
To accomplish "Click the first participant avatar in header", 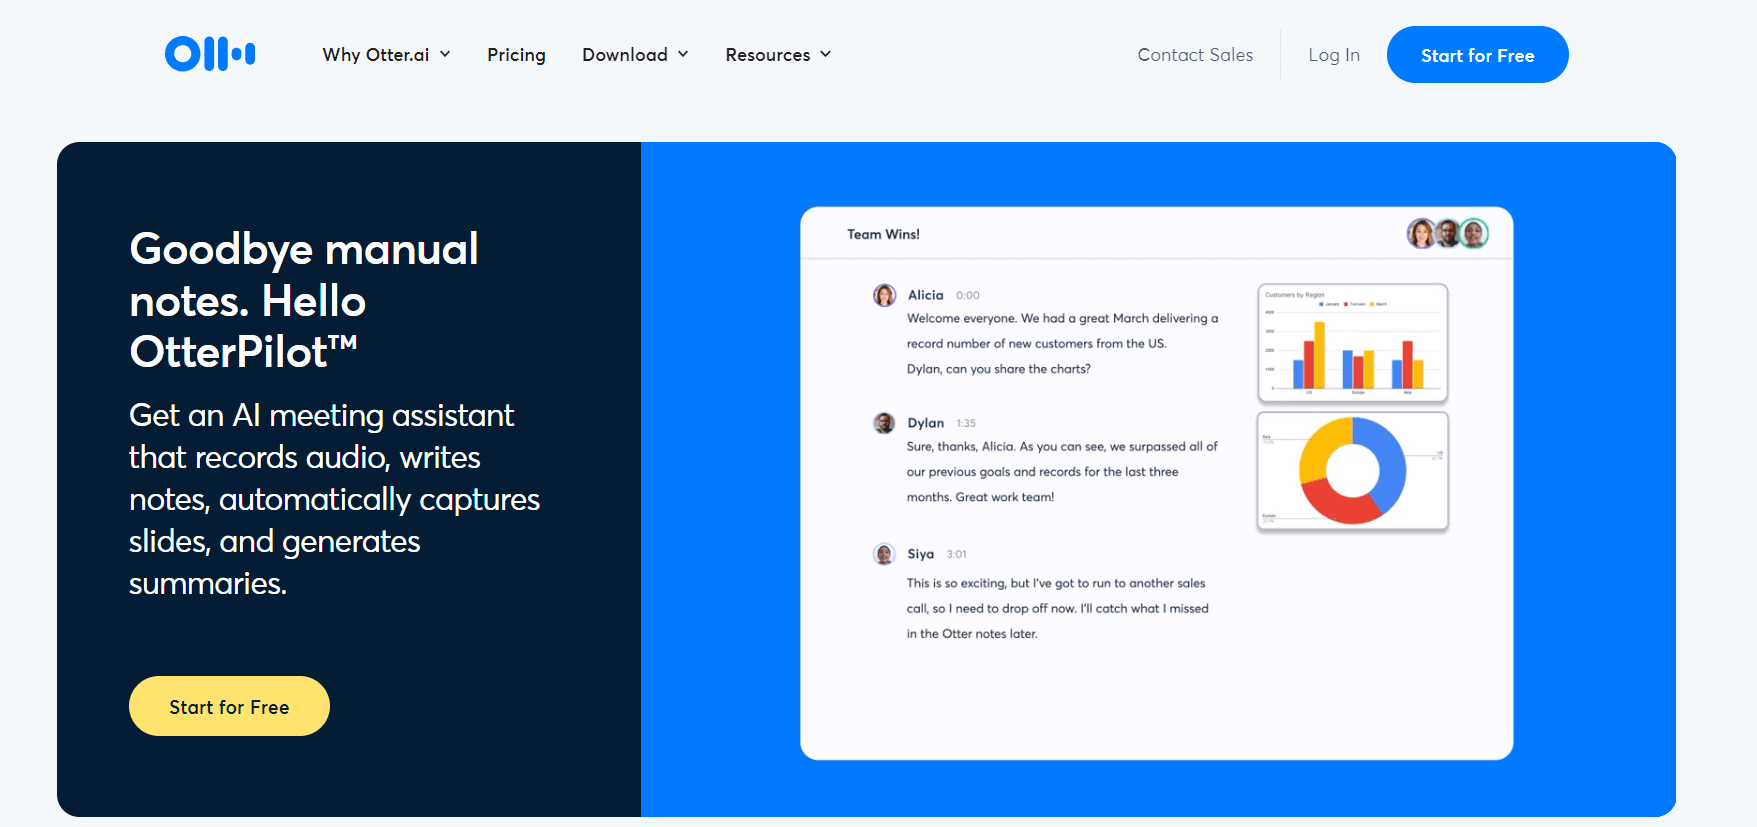I will [x=1421, y=234].
